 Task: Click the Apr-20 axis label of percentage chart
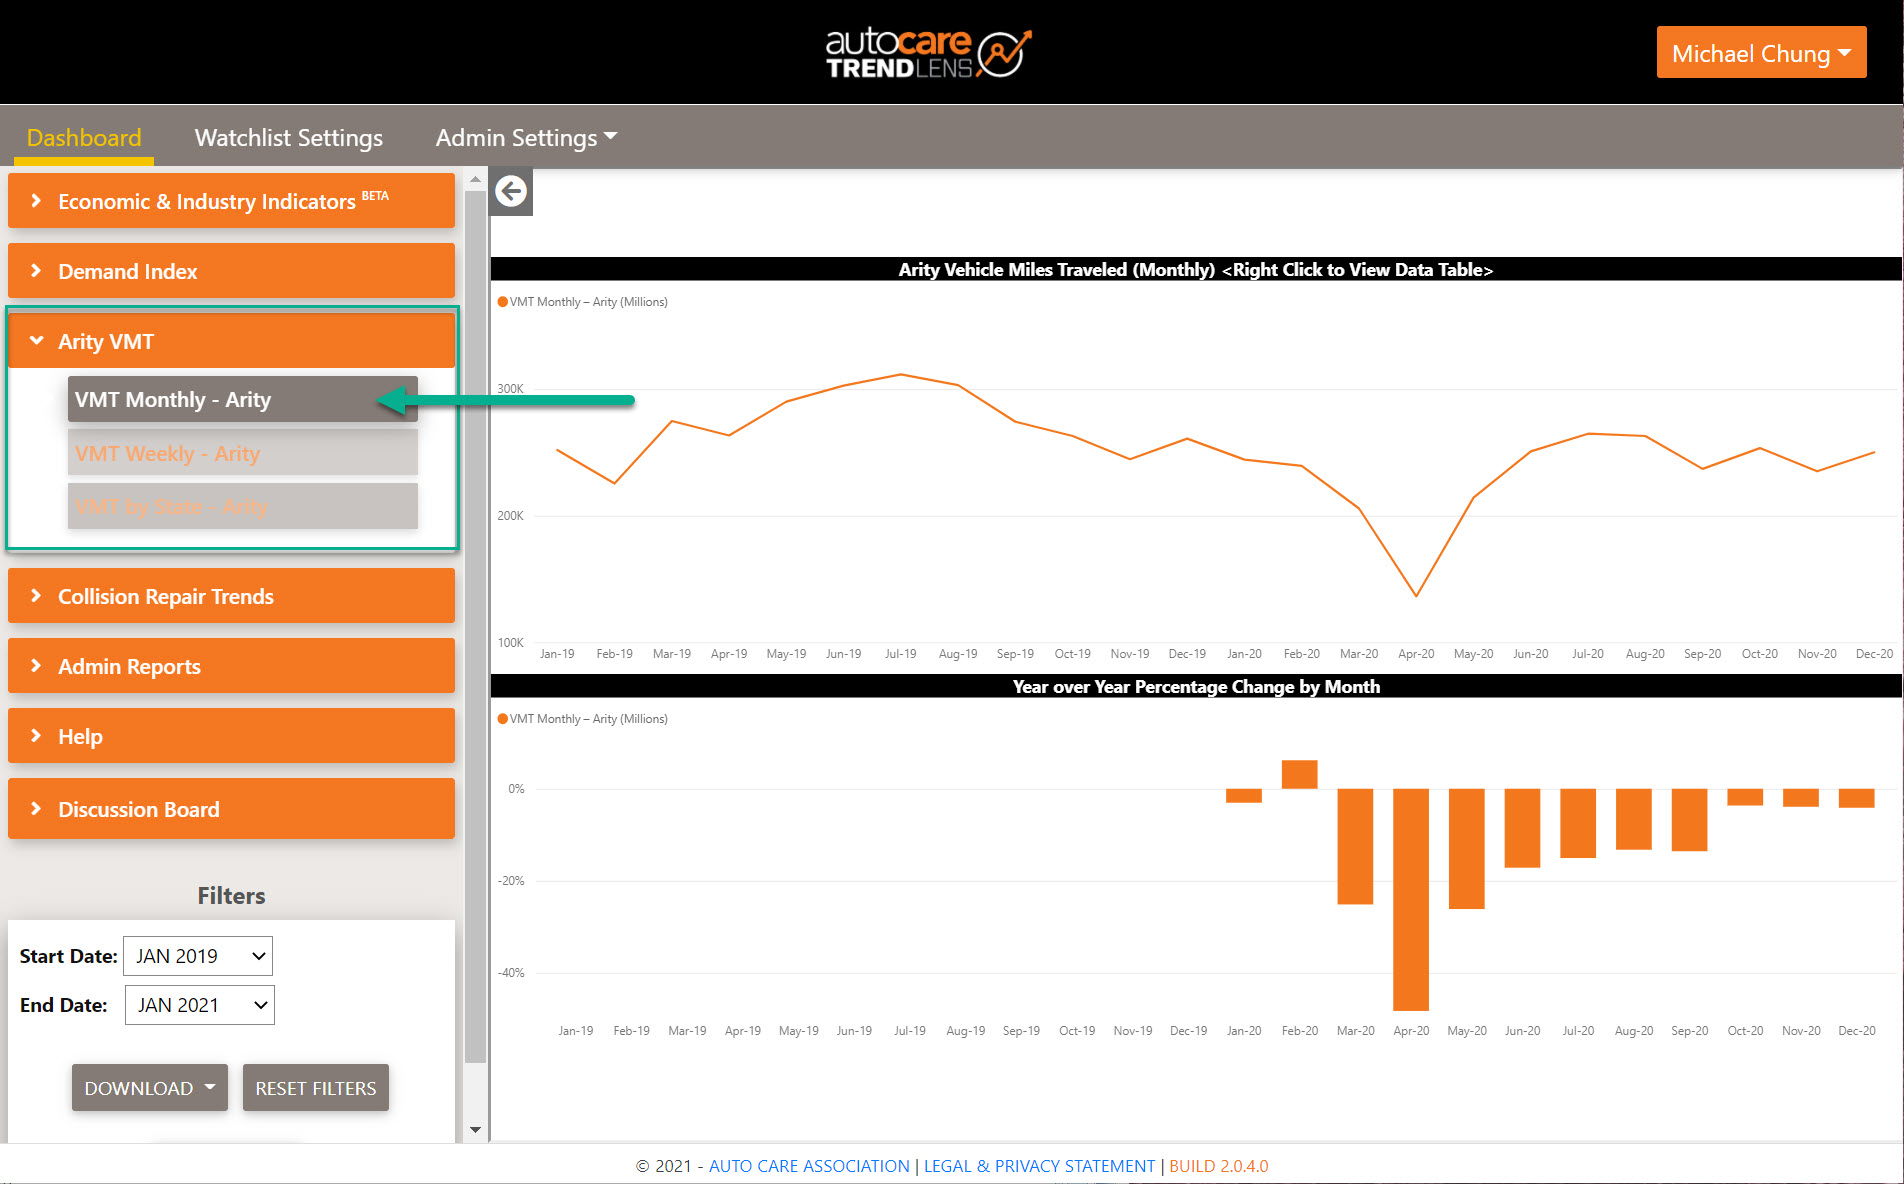(1411, 1031)
